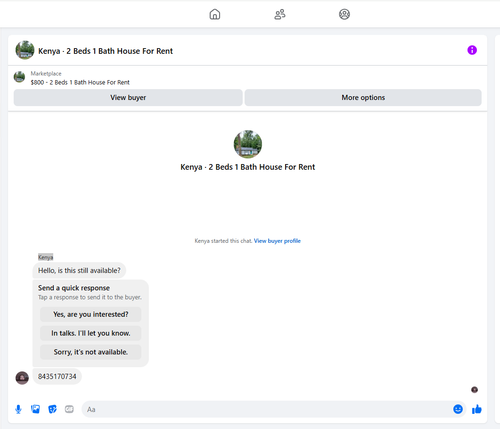This screenshot has width=500, height=429.
Task: Send a thumbs-up like
Action: pos(477,409)
